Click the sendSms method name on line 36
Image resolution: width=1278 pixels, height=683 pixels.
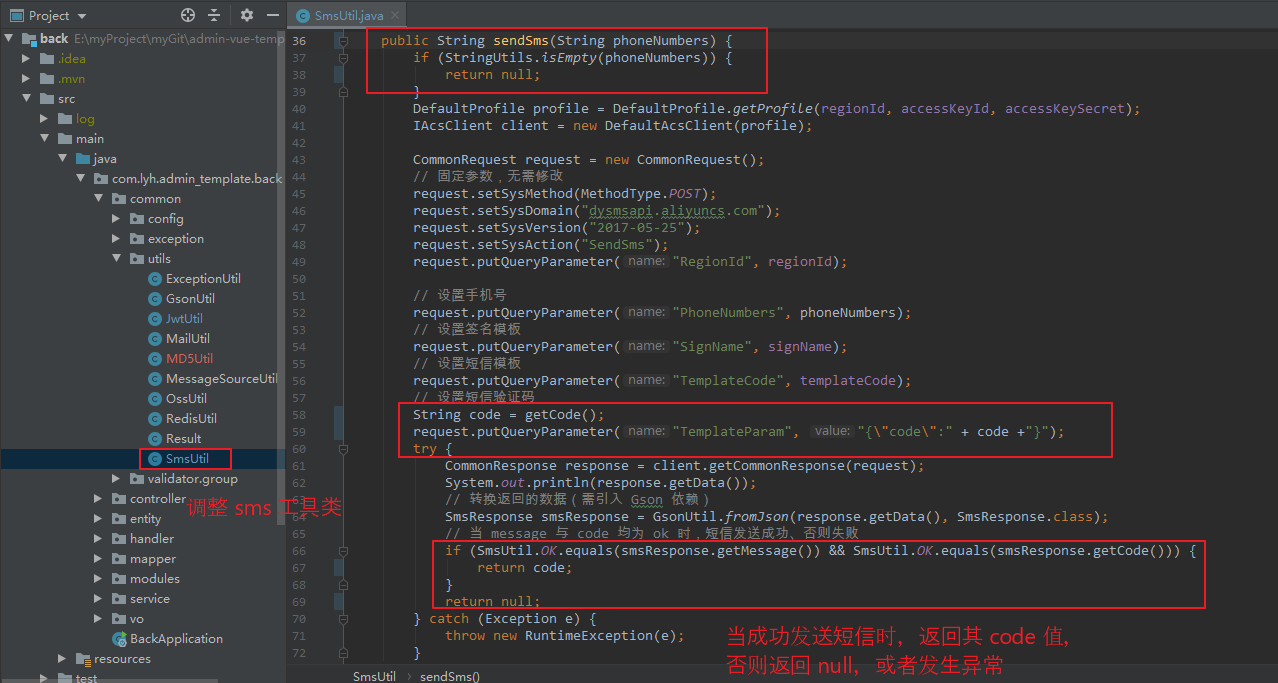point(521,41)
